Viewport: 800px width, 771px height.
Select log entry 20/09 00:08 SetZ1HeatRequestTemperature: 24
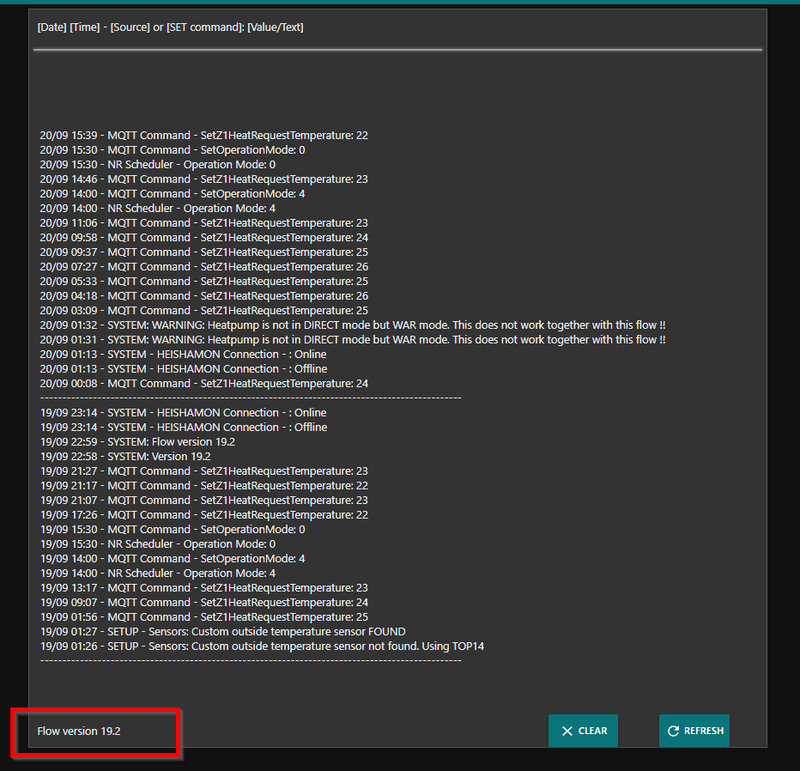click(x=204, y=383)
